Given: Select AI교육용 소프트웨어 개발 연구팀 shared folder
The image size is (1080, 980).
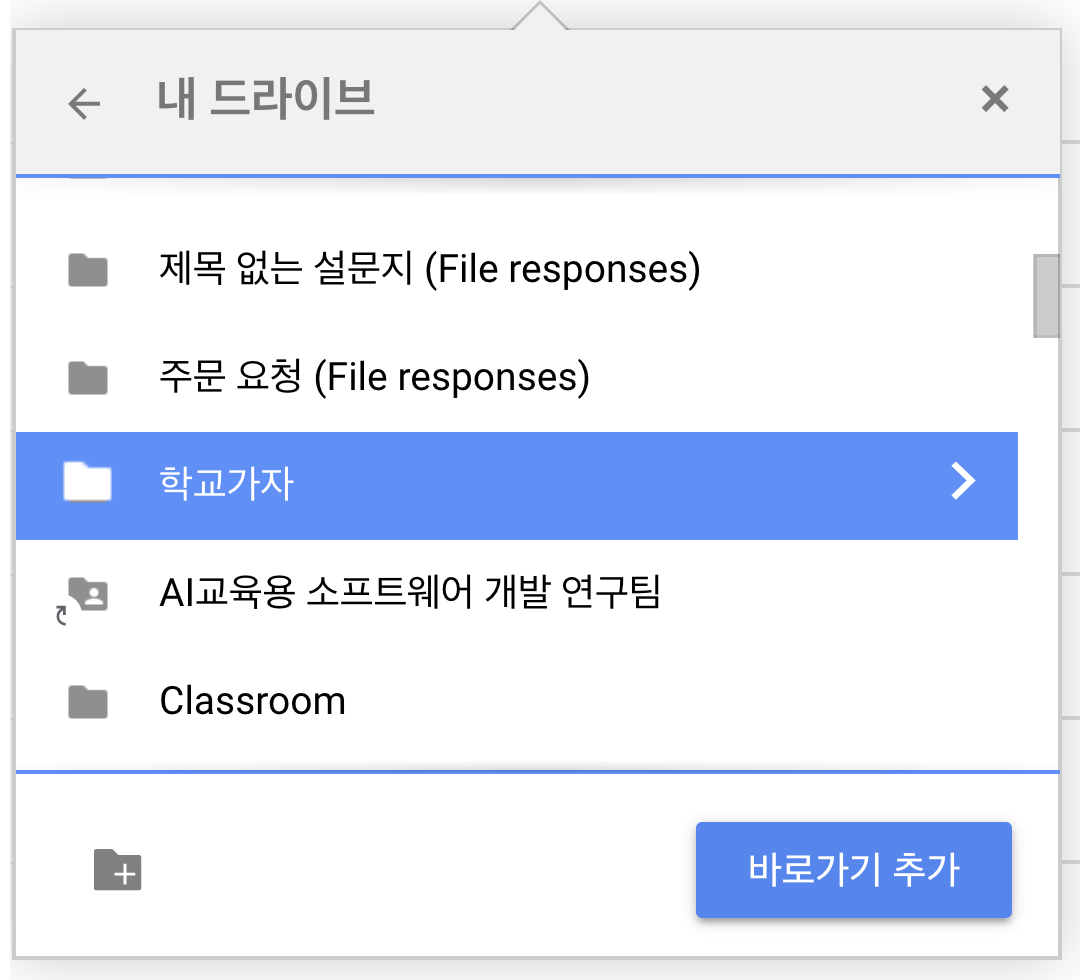Looking at the screenshot, I should tap(517, 594).
